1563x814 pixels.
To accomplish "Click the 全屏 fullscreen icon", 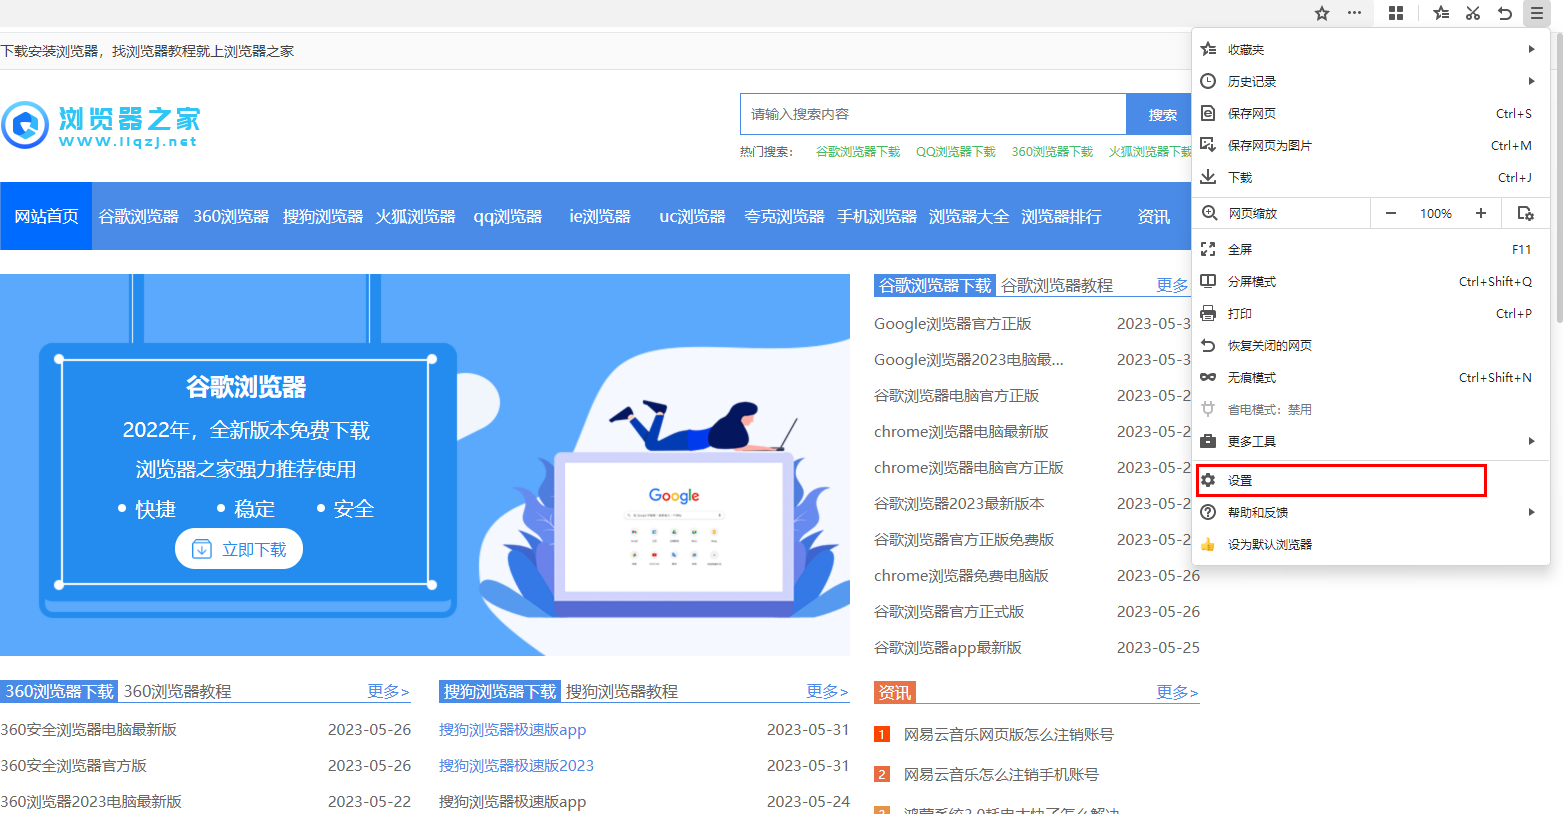I will click(x=1208, y=249).
